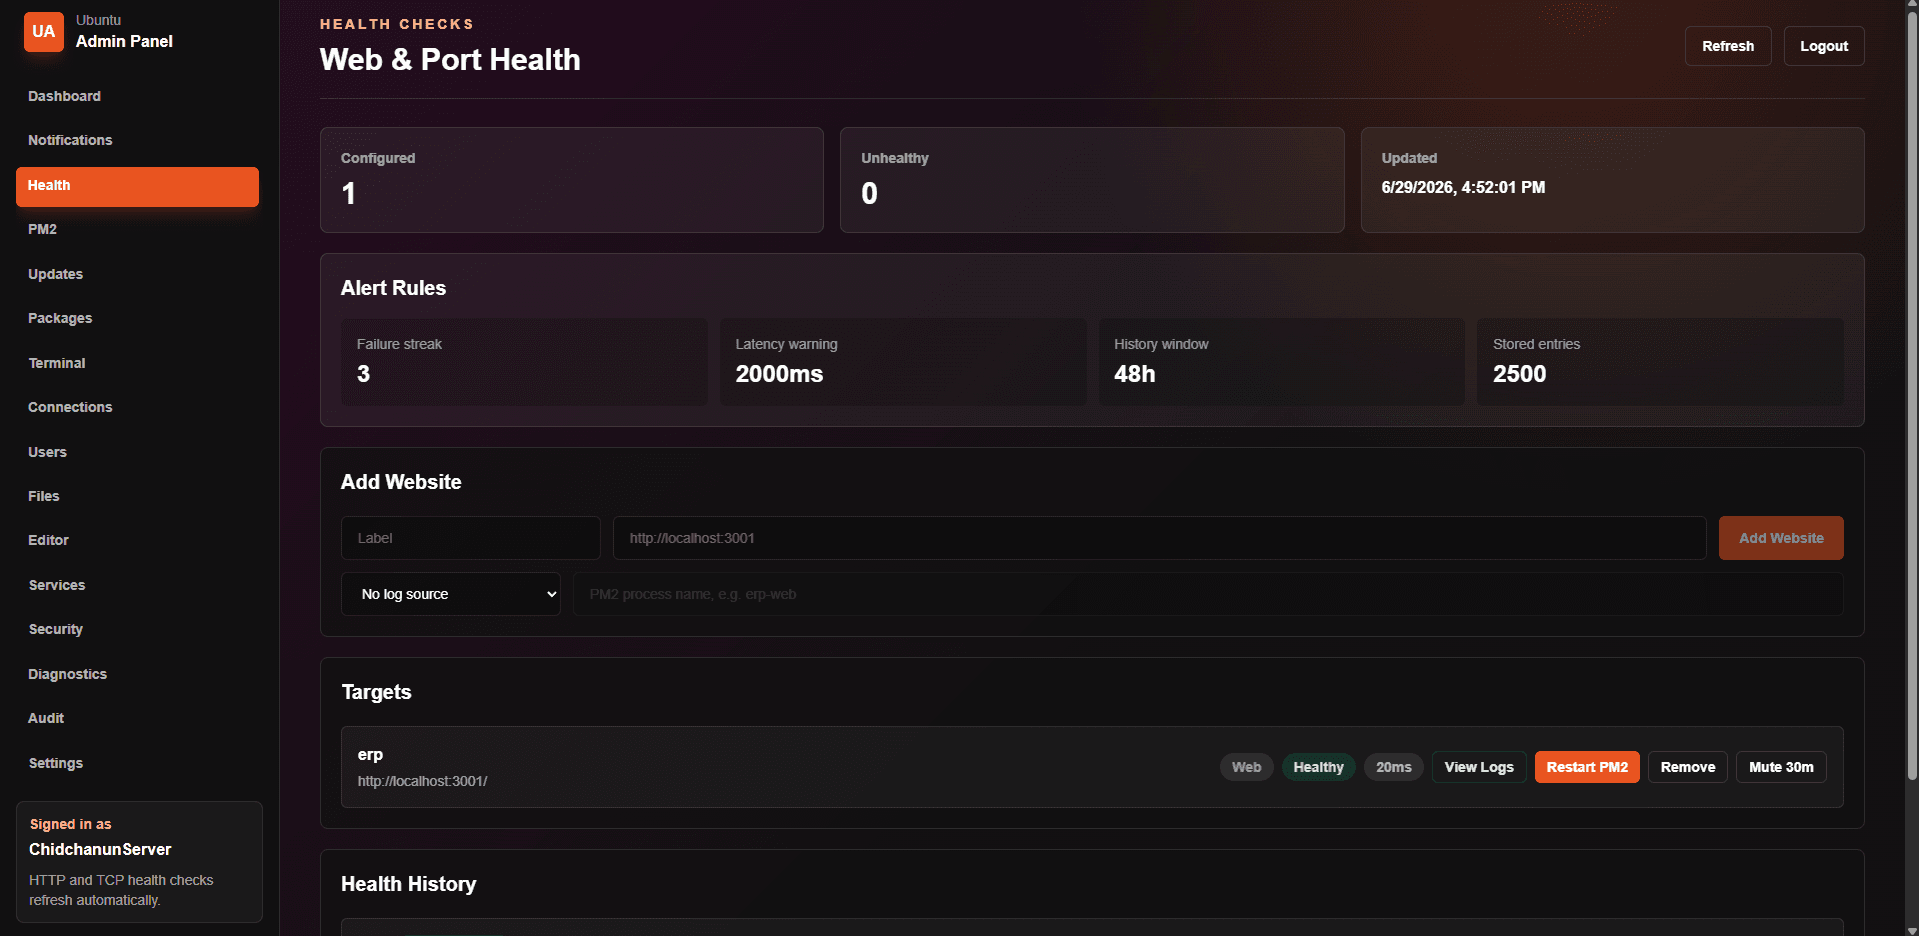Click the Updated timestamp value
Image resolution: width=1919 pixels, height=936 pixels.
(1463, 187)
